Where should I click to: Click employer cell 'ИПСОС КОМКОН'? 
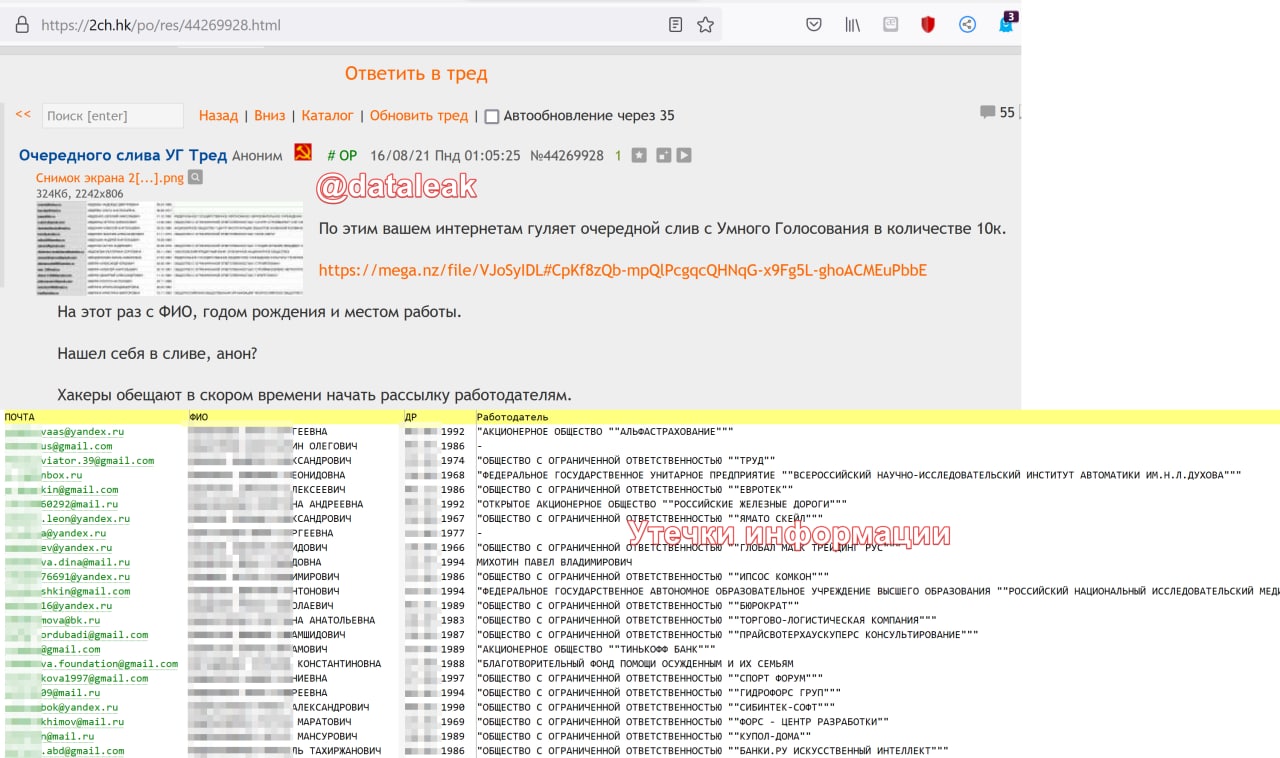tap(653, 576)
